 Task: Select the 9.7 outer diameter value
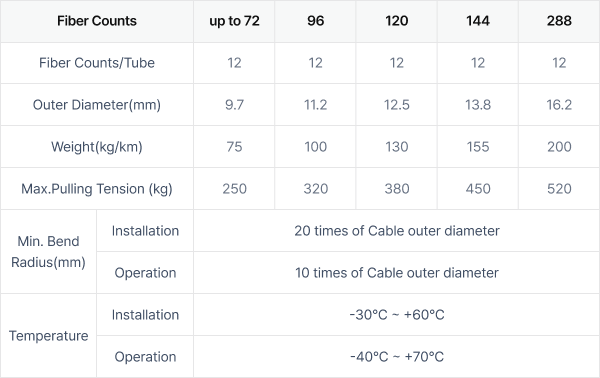click(x=234, y=104)
